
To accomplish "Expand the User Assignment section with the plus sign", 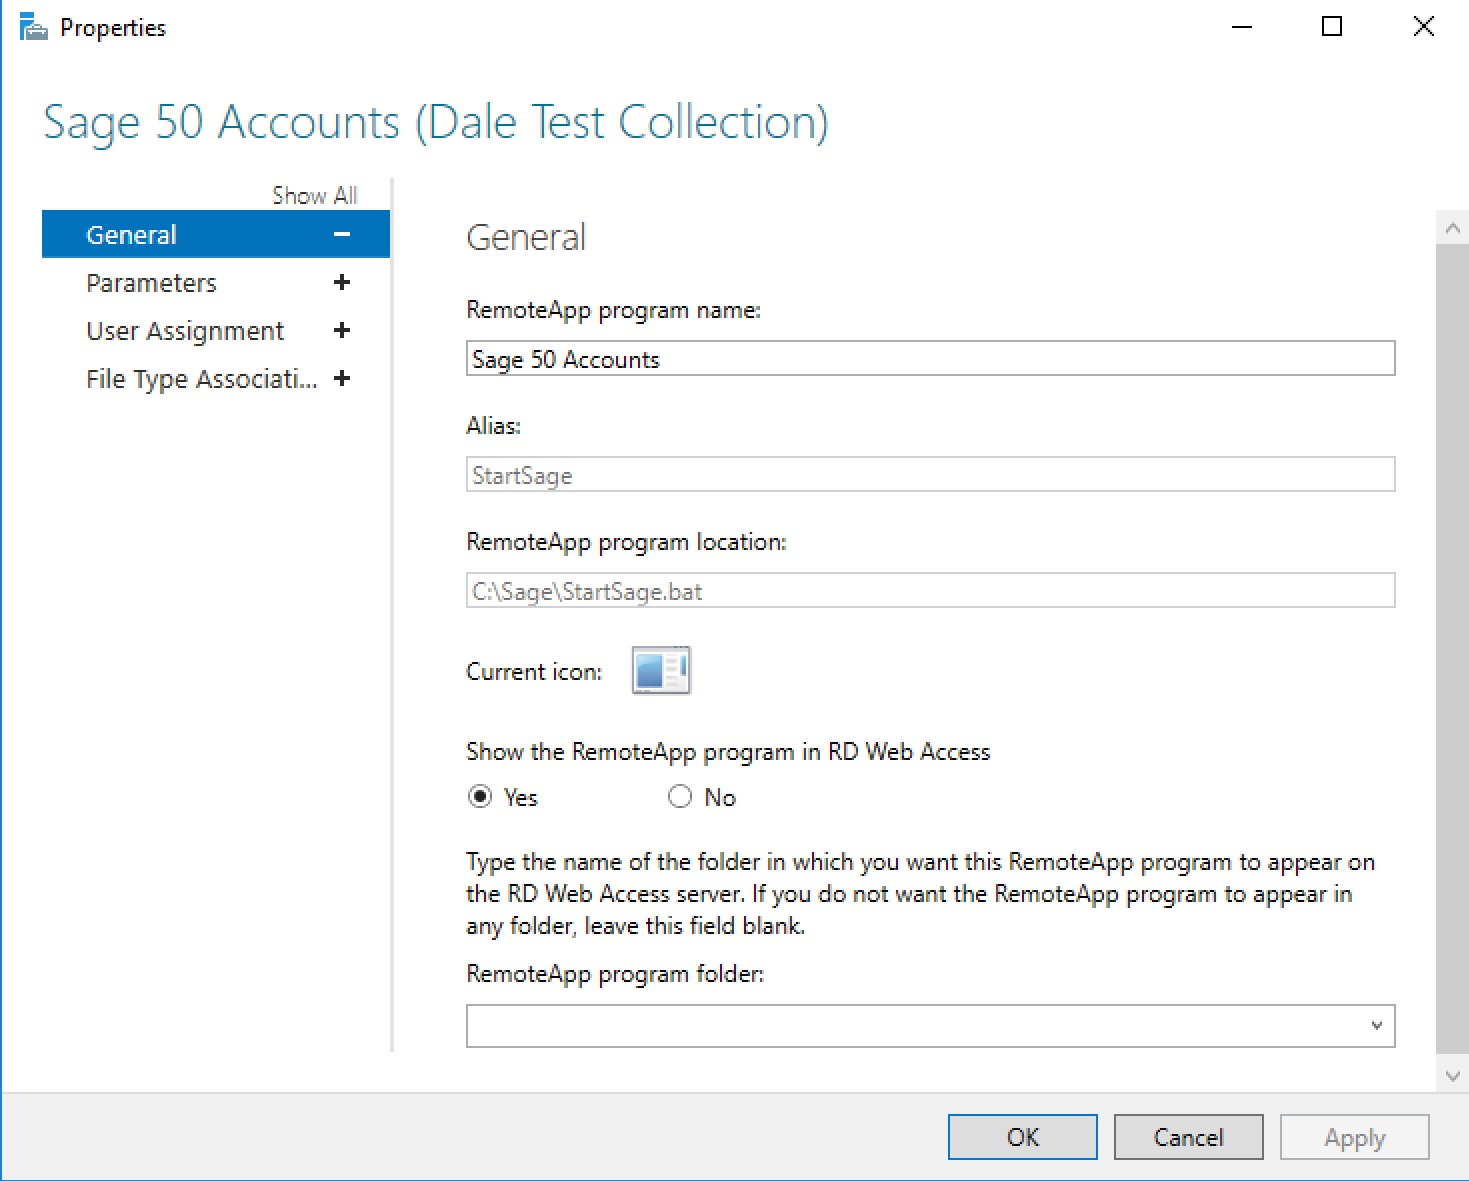I will pyautogui.click(x=342, y=331).
